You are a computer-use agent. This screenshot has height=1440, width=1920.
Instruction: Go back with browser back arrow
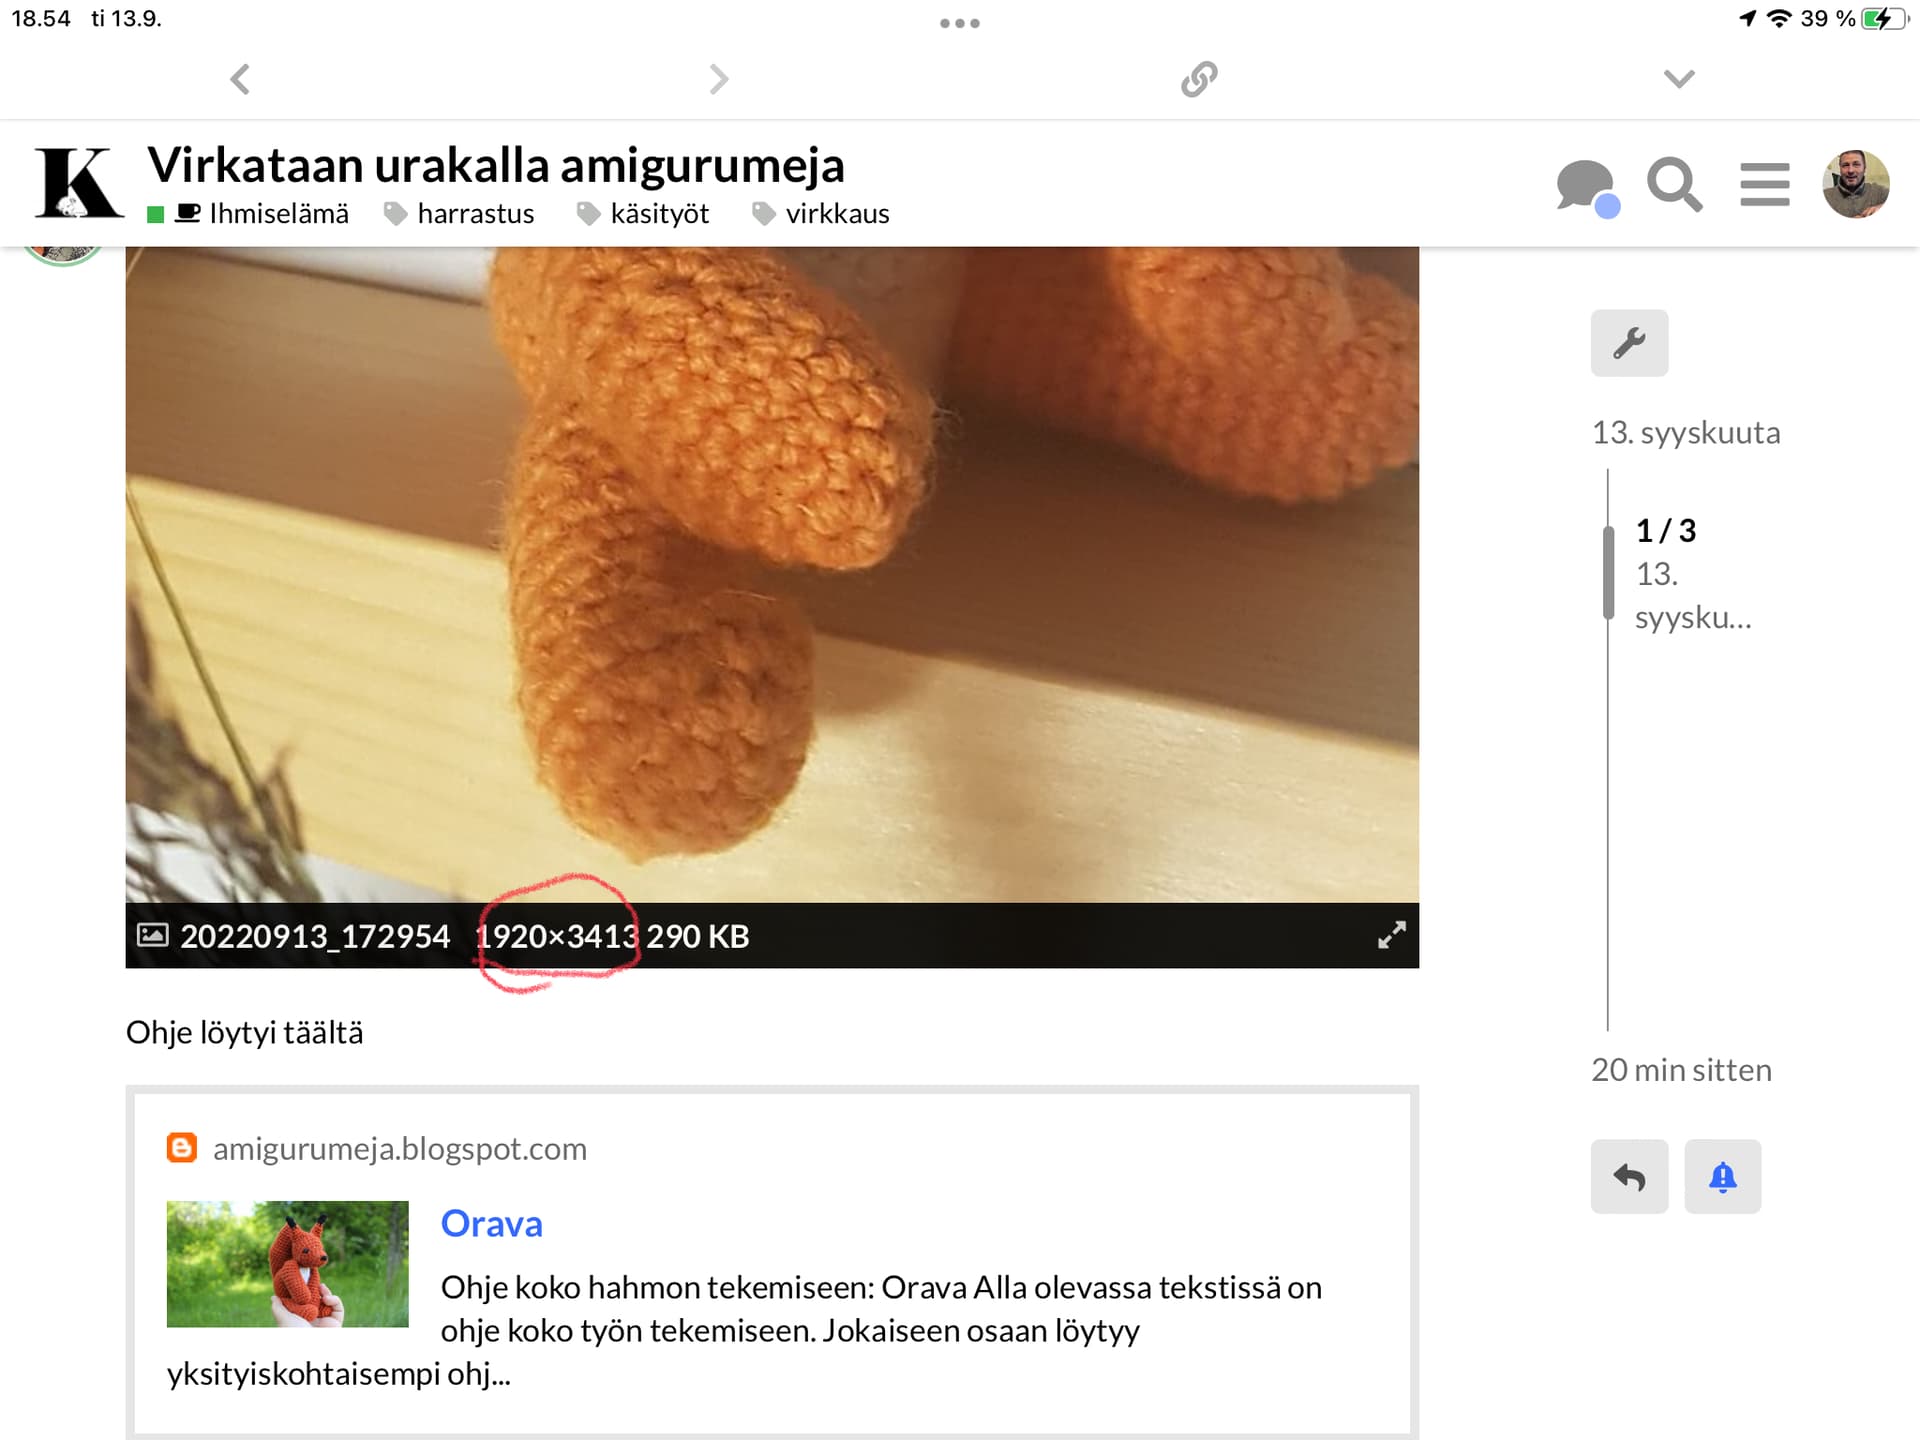tap(240, 79)
